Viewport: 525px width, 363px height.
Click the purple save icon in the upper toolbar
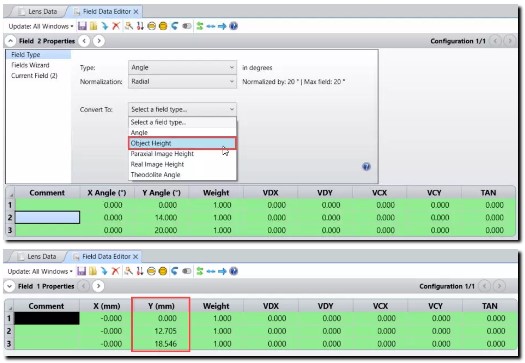82,26
